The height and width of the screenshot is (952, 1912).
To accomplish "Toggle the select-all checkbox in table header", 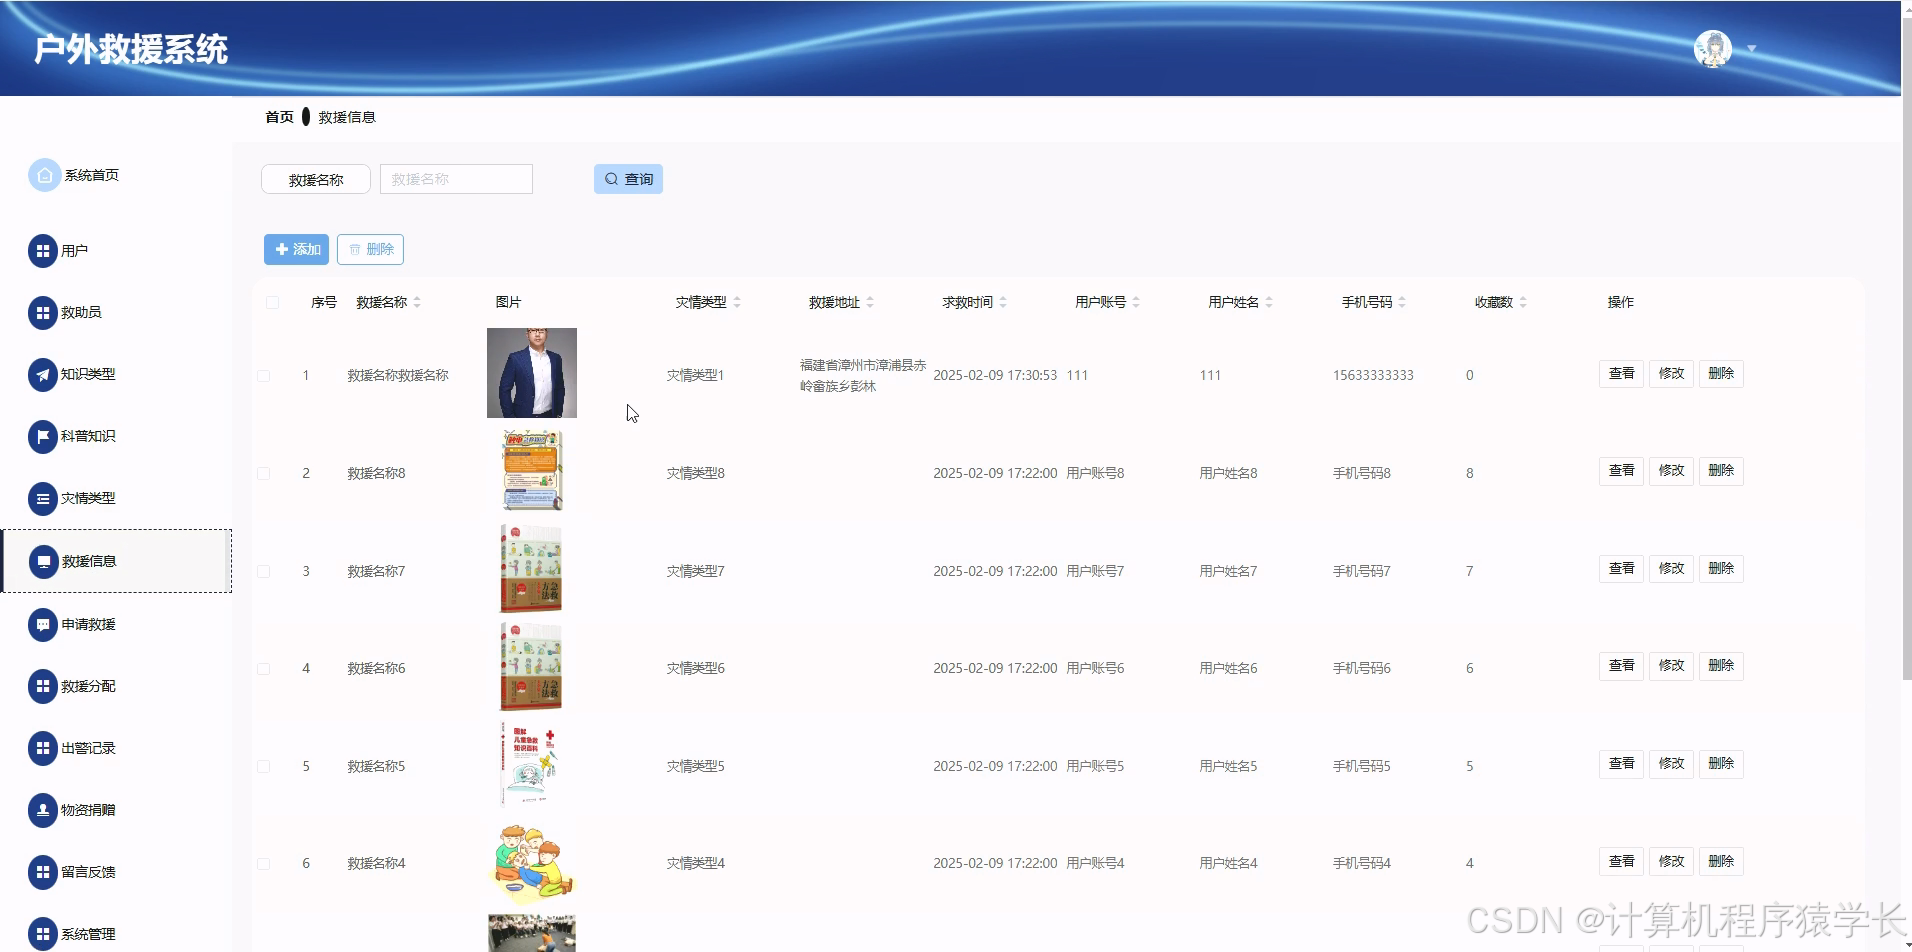I will pyautogui.click(x=271, y=301).
